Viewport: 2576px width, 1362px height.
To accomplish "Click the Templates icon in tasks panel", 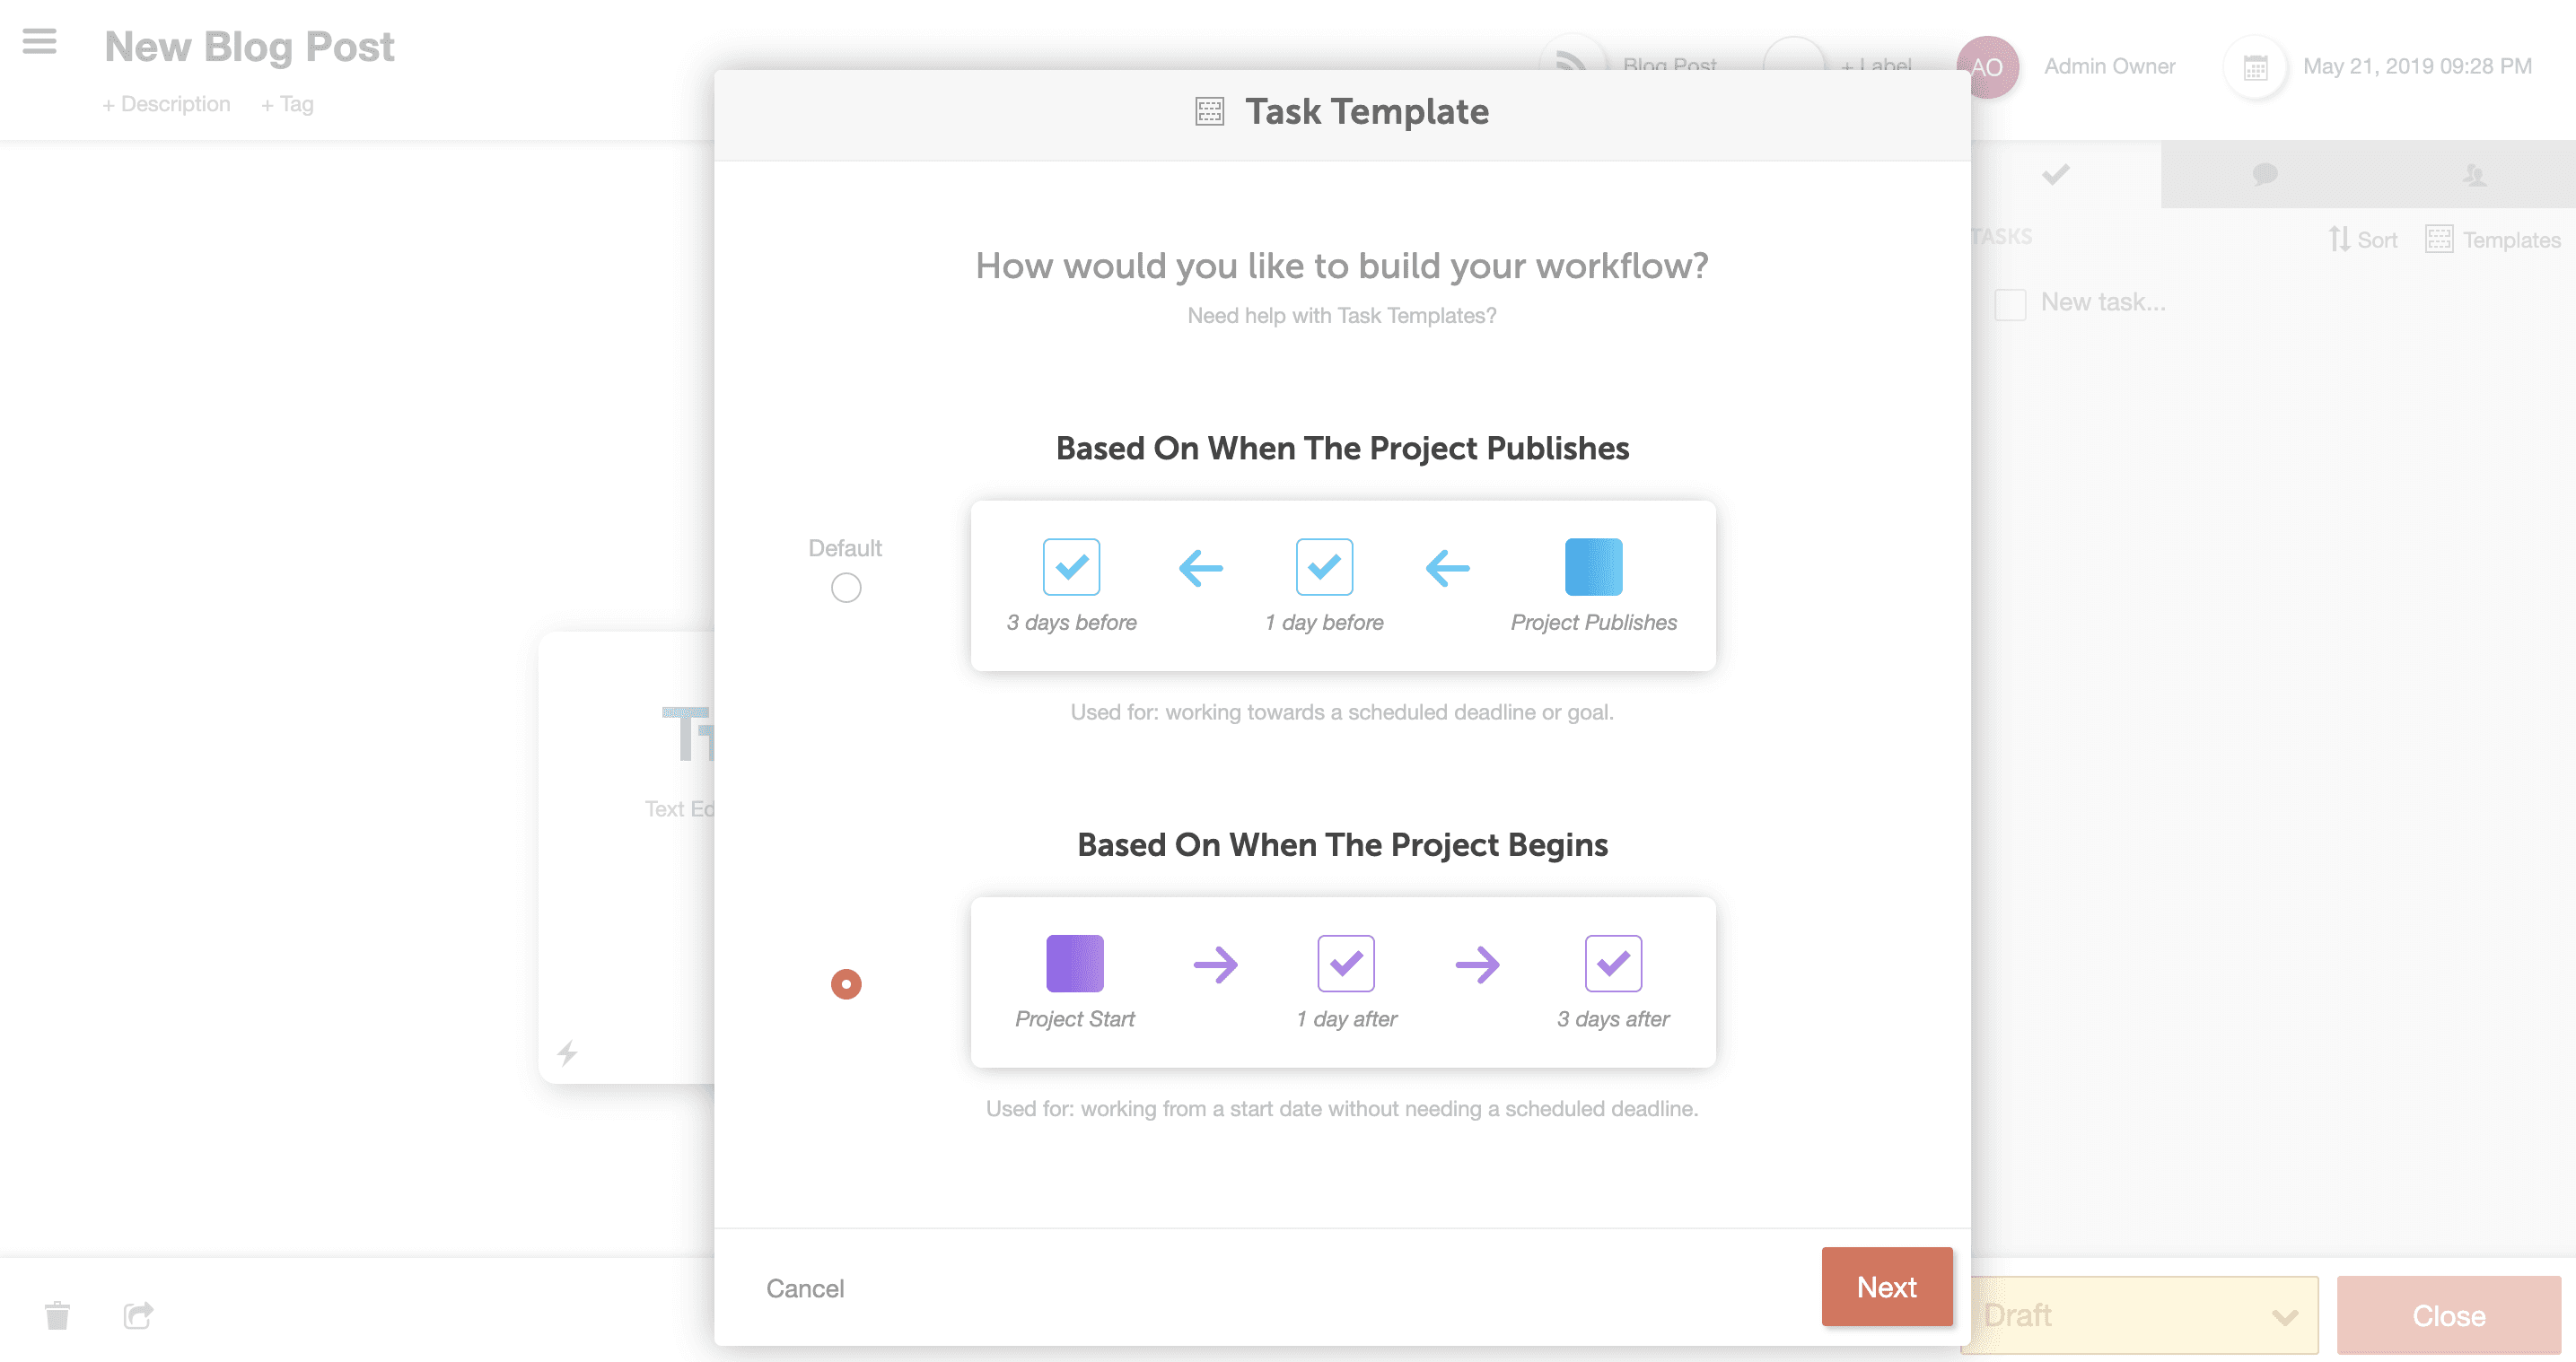I will point(2439,239).
